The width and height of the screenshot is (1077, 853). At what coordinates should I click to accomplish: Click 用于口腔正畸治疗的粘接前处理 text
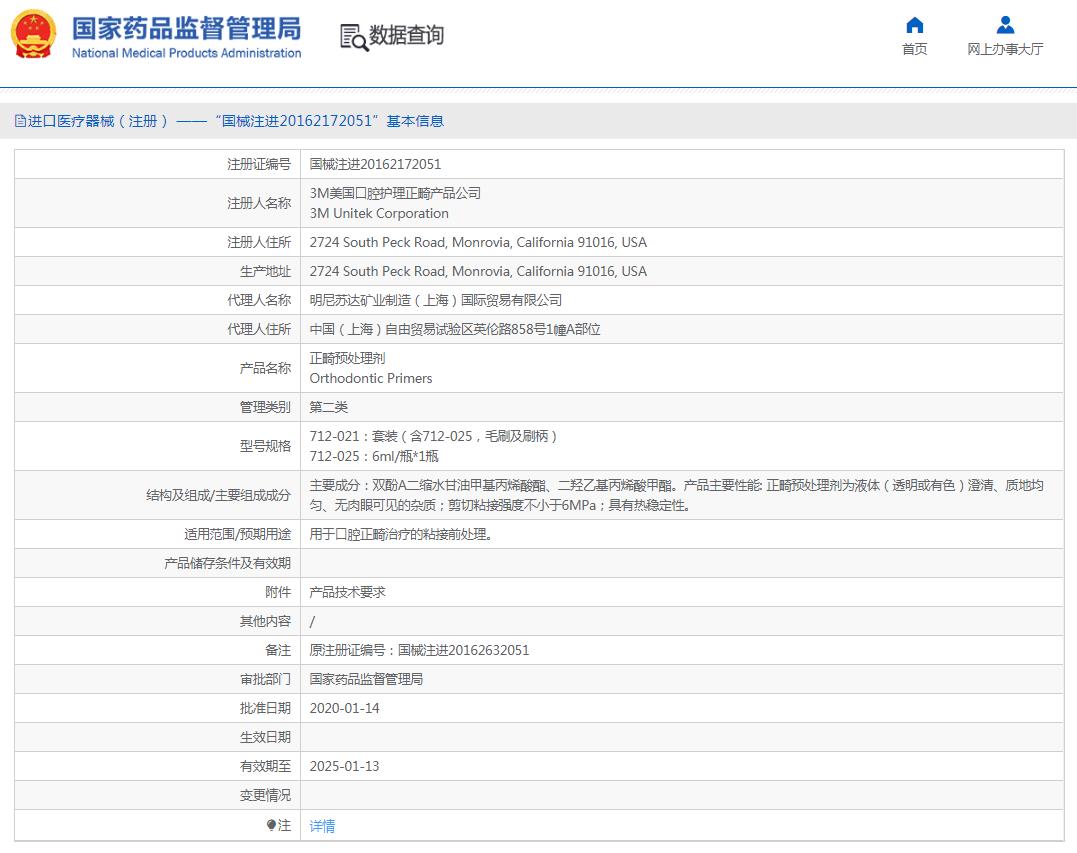pos(401,534)
